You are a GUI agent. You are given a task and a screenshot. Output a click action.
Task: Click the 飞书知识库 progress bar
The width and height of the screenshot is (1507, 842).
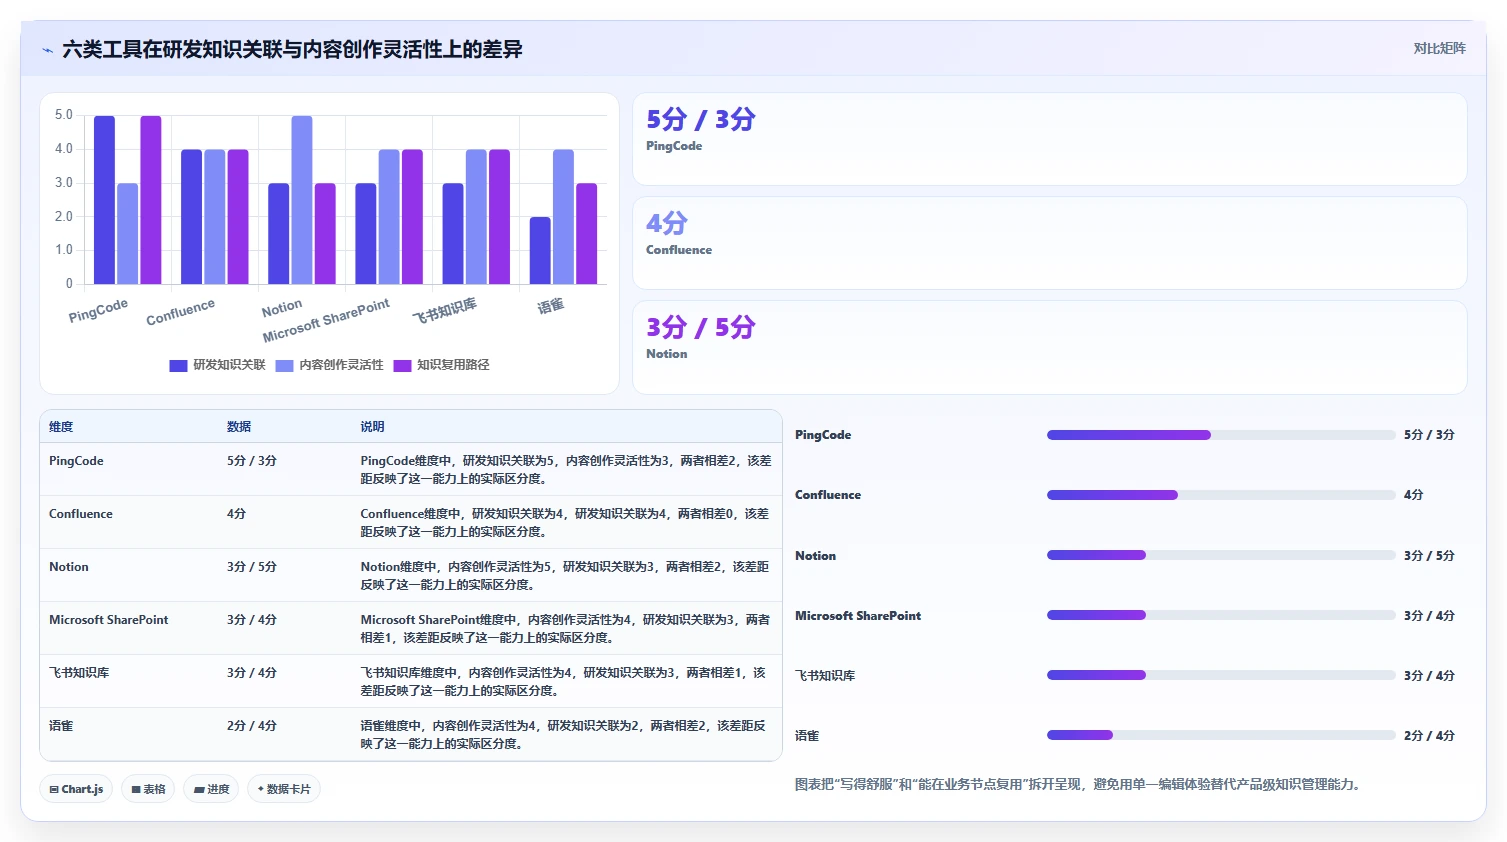1221,675
